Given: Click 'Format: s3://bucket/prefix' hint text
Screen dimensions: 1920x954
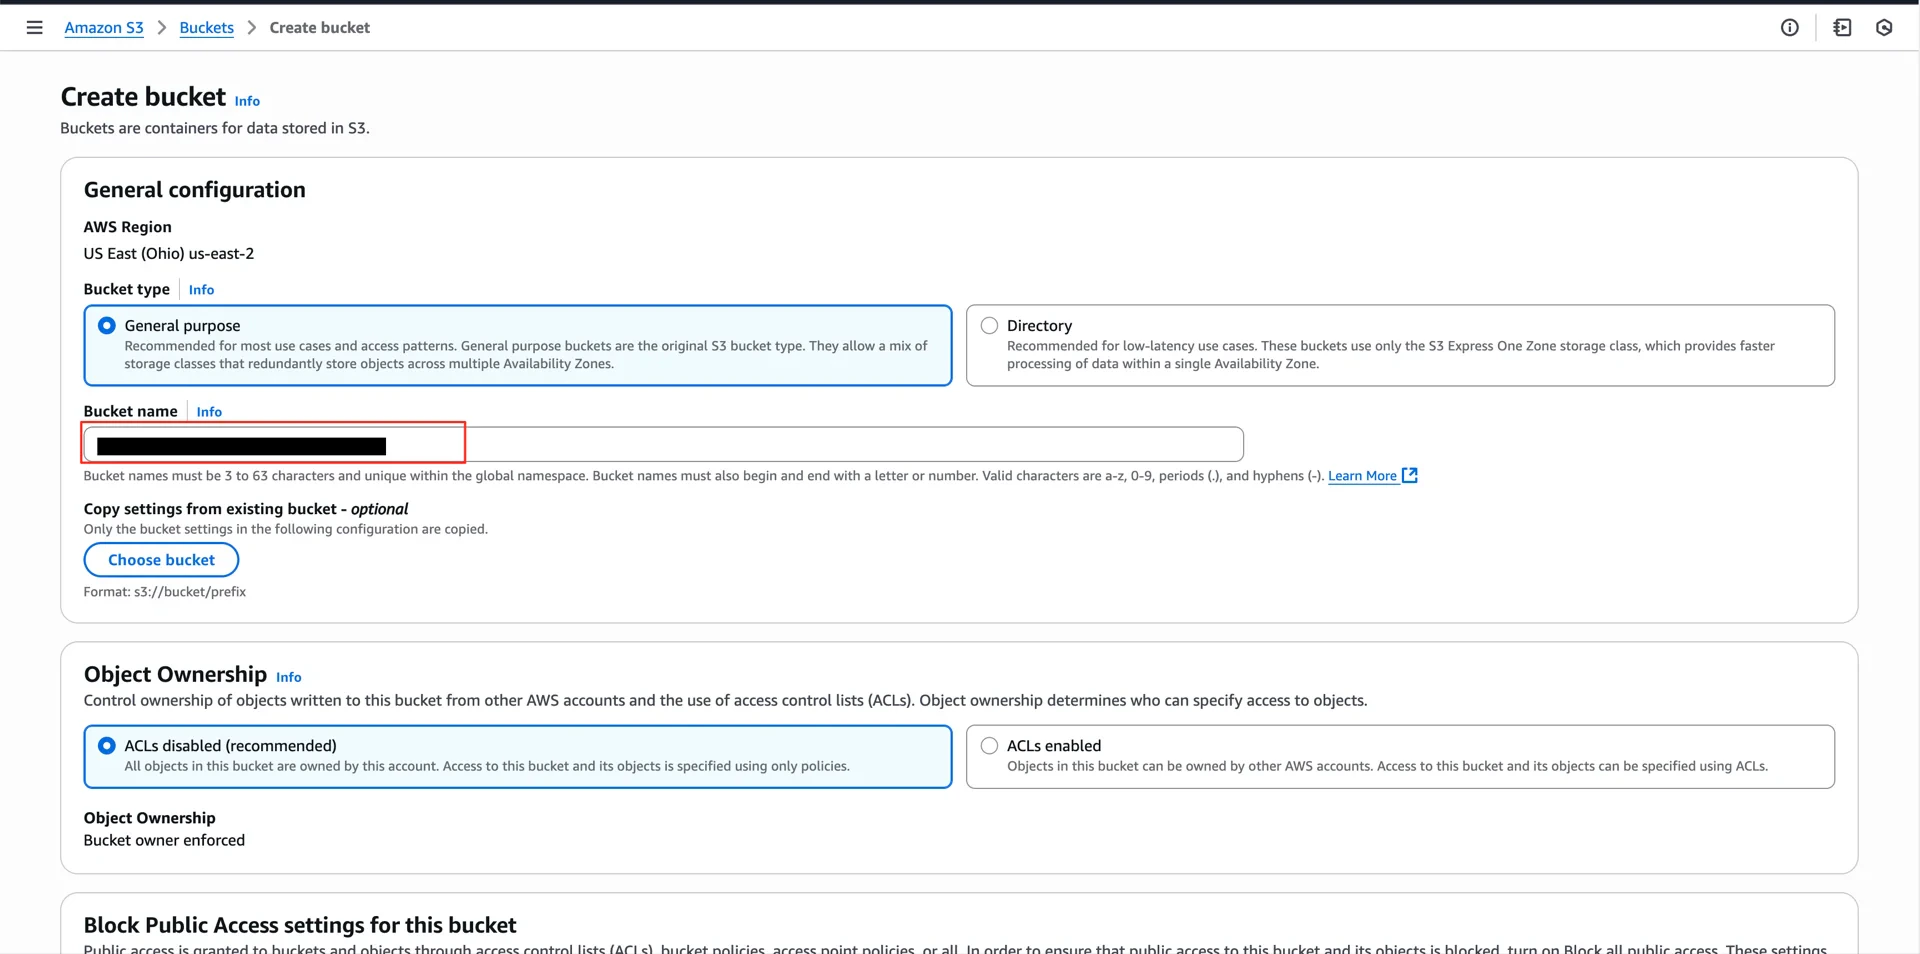Looking at the screenshot, I should coord(165,592).
